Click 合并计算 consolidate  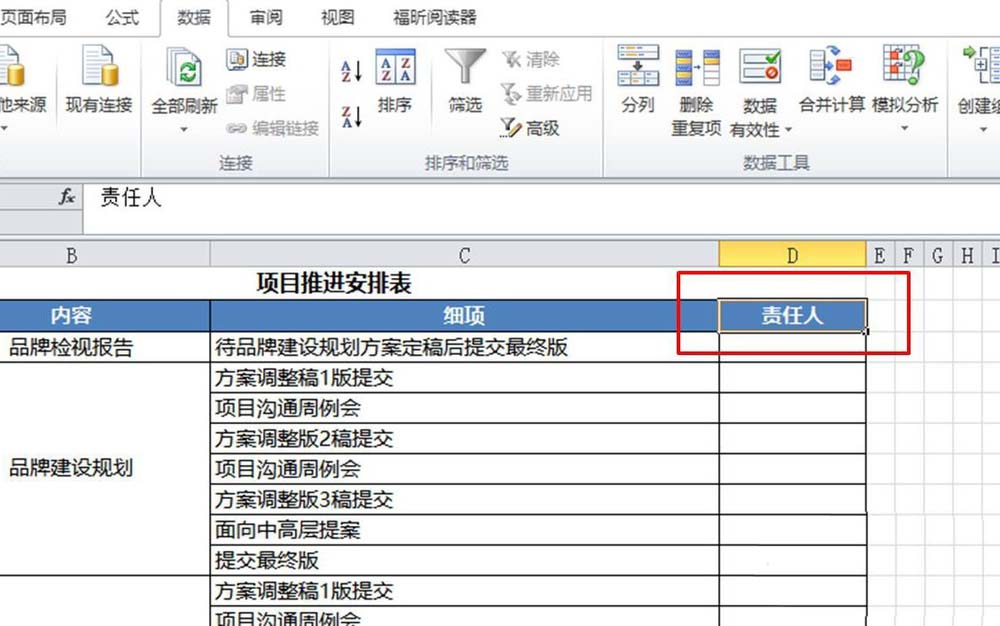click(832, 79)
